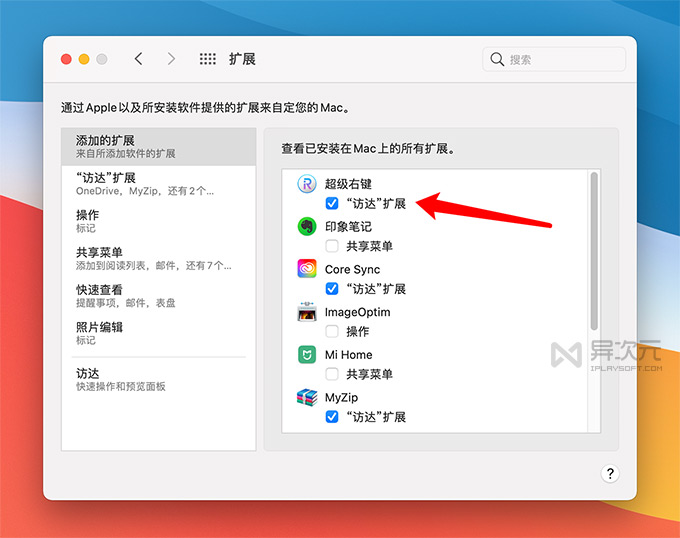The width and height of the screenshot is (680, 538).
Task: Minimize the window with yellow button
Action: [x=84, y=59]
